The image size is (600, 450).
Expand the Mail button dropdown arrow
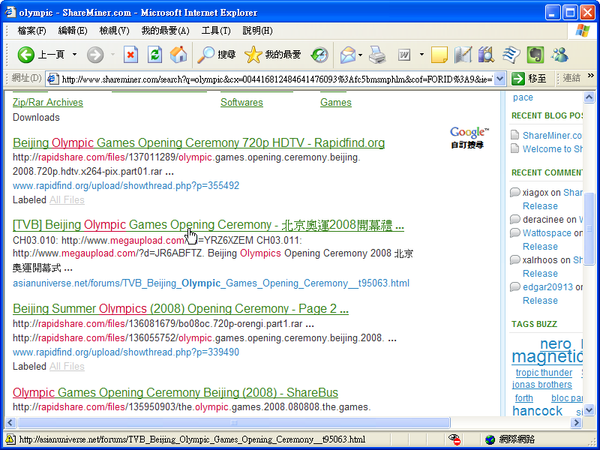360,55
